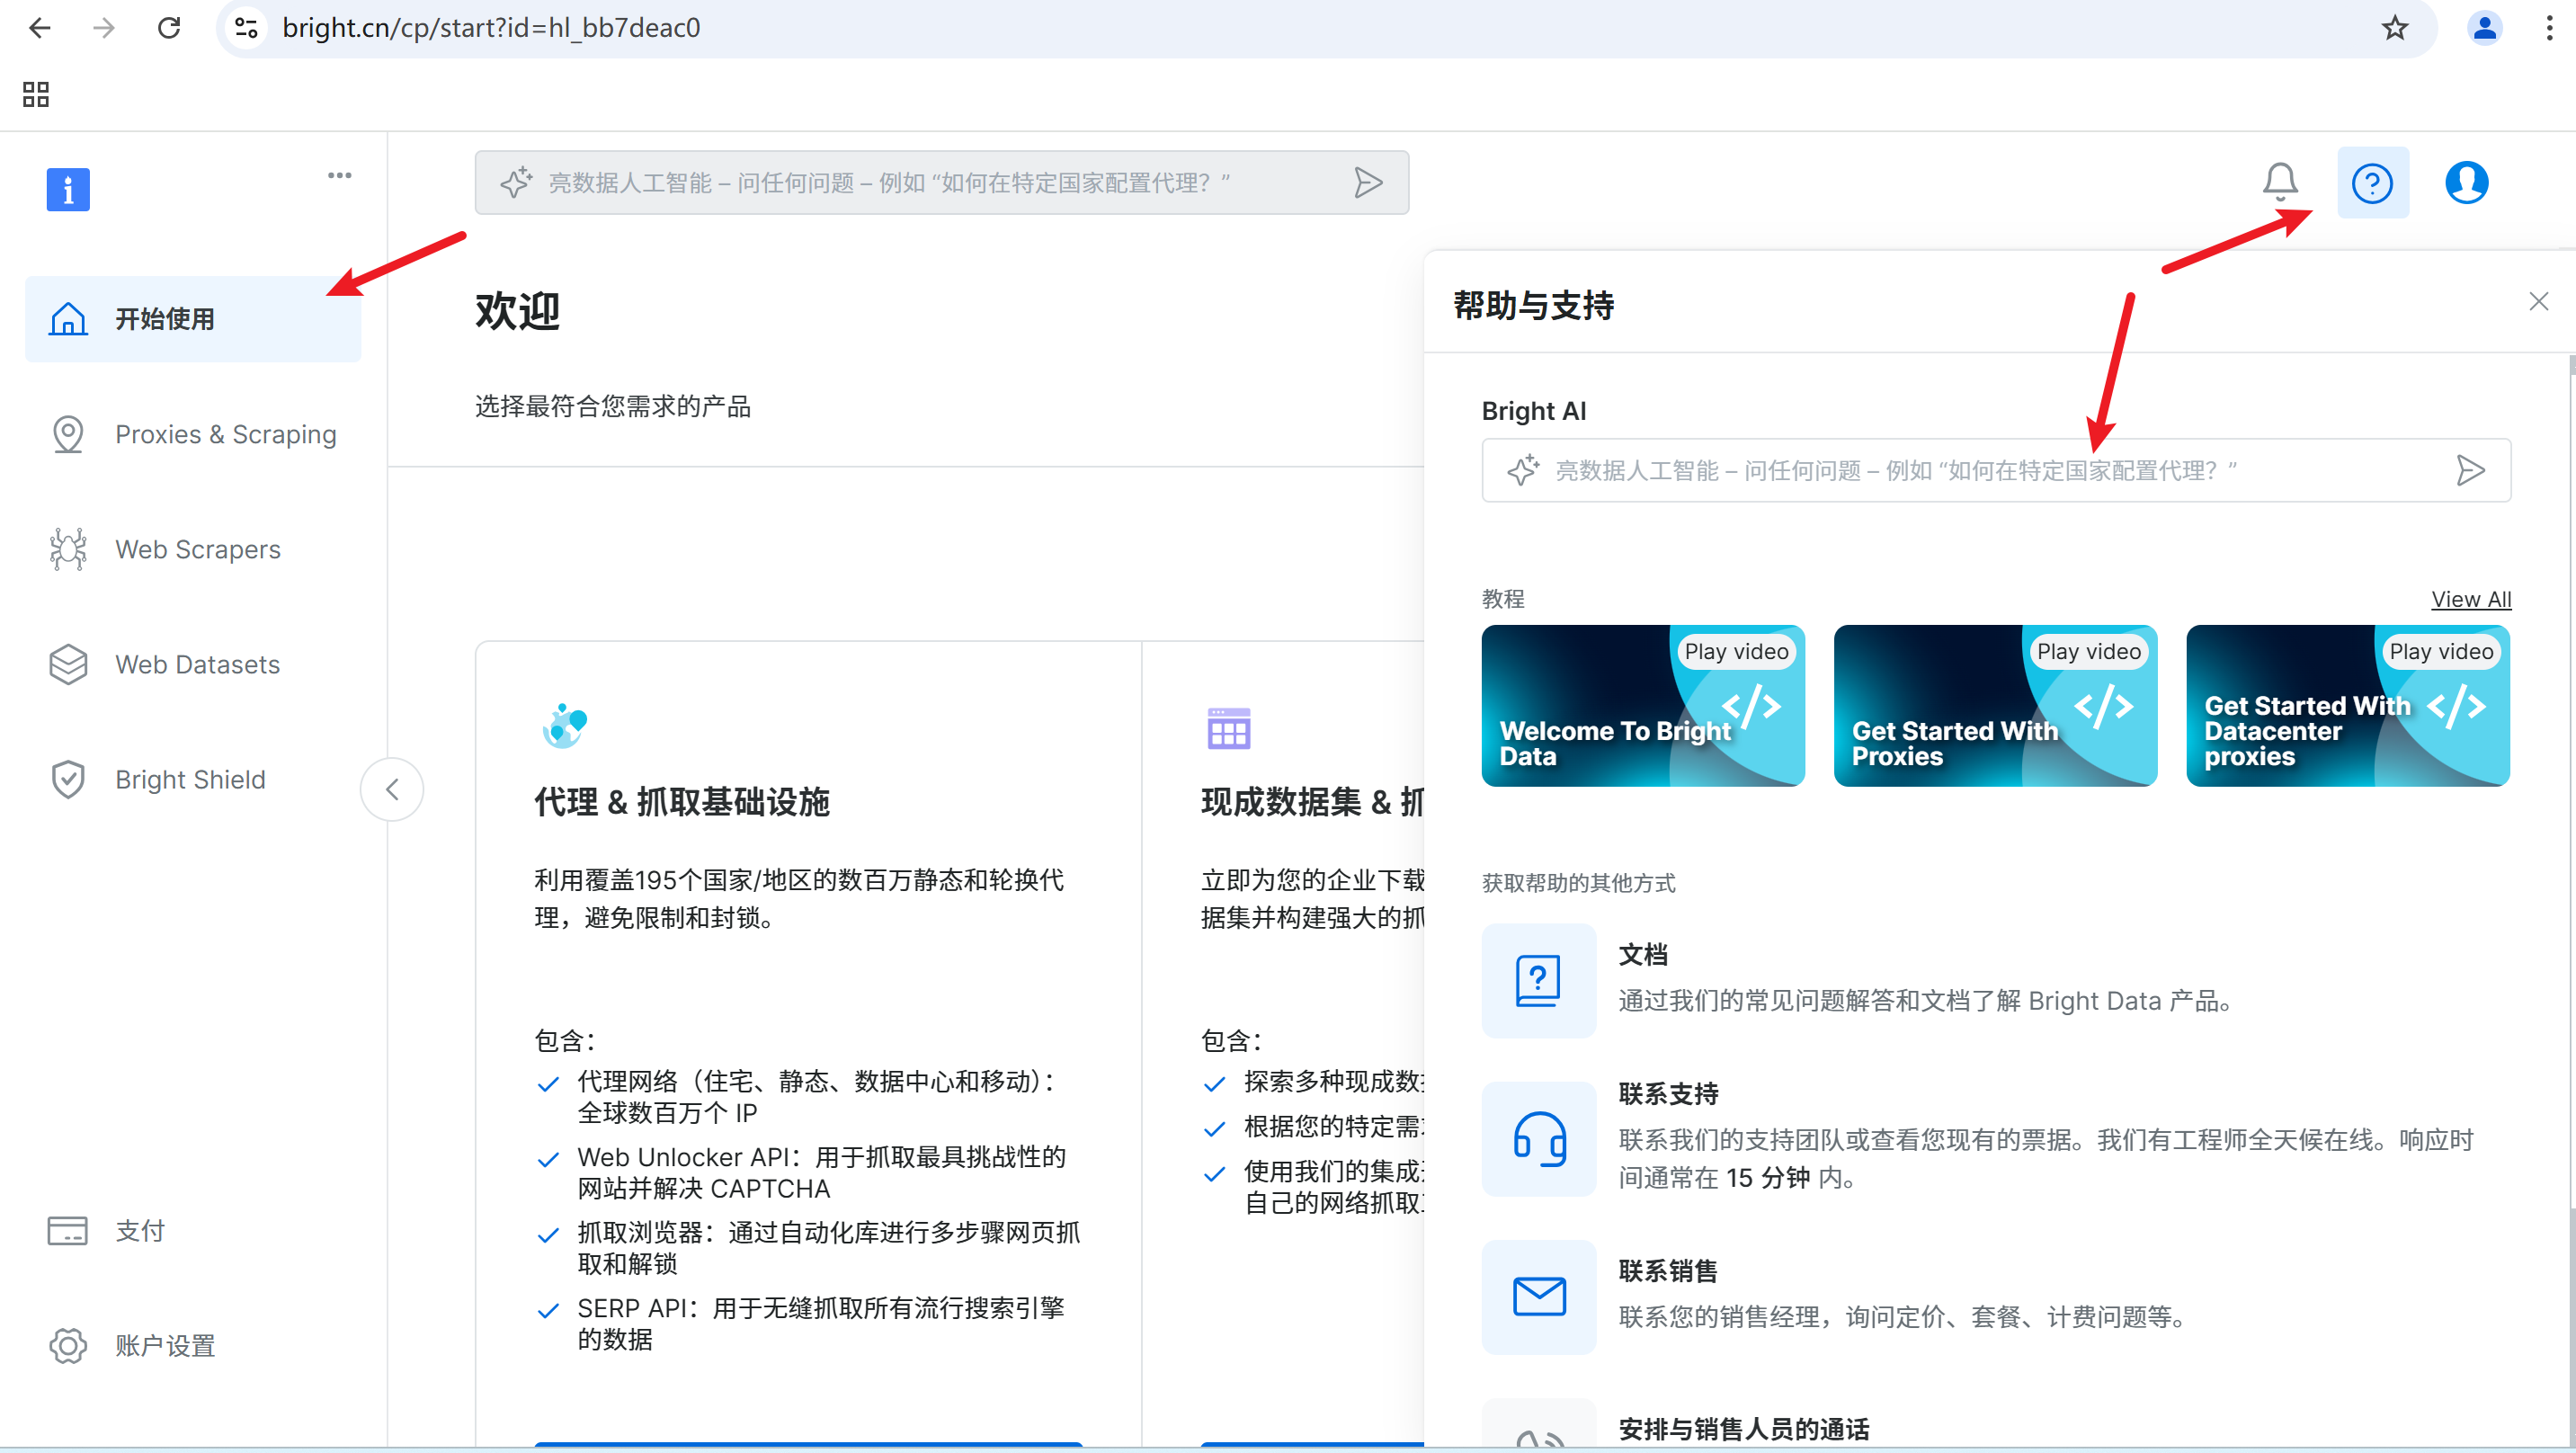Image resolution: width=2576 pixels, height=1453 pixels.
Task: Send query with the top AI search arrow
Action: tap(1367, 183)
